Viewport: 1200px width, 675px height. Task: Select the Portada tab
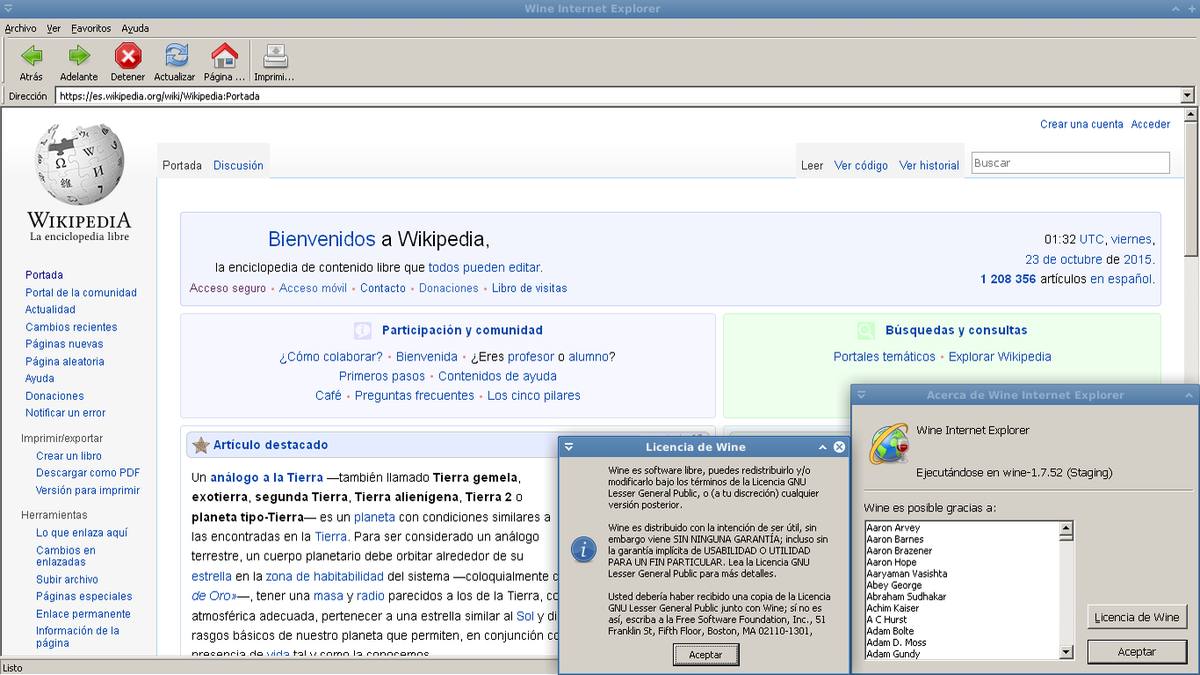pos(182,166)
